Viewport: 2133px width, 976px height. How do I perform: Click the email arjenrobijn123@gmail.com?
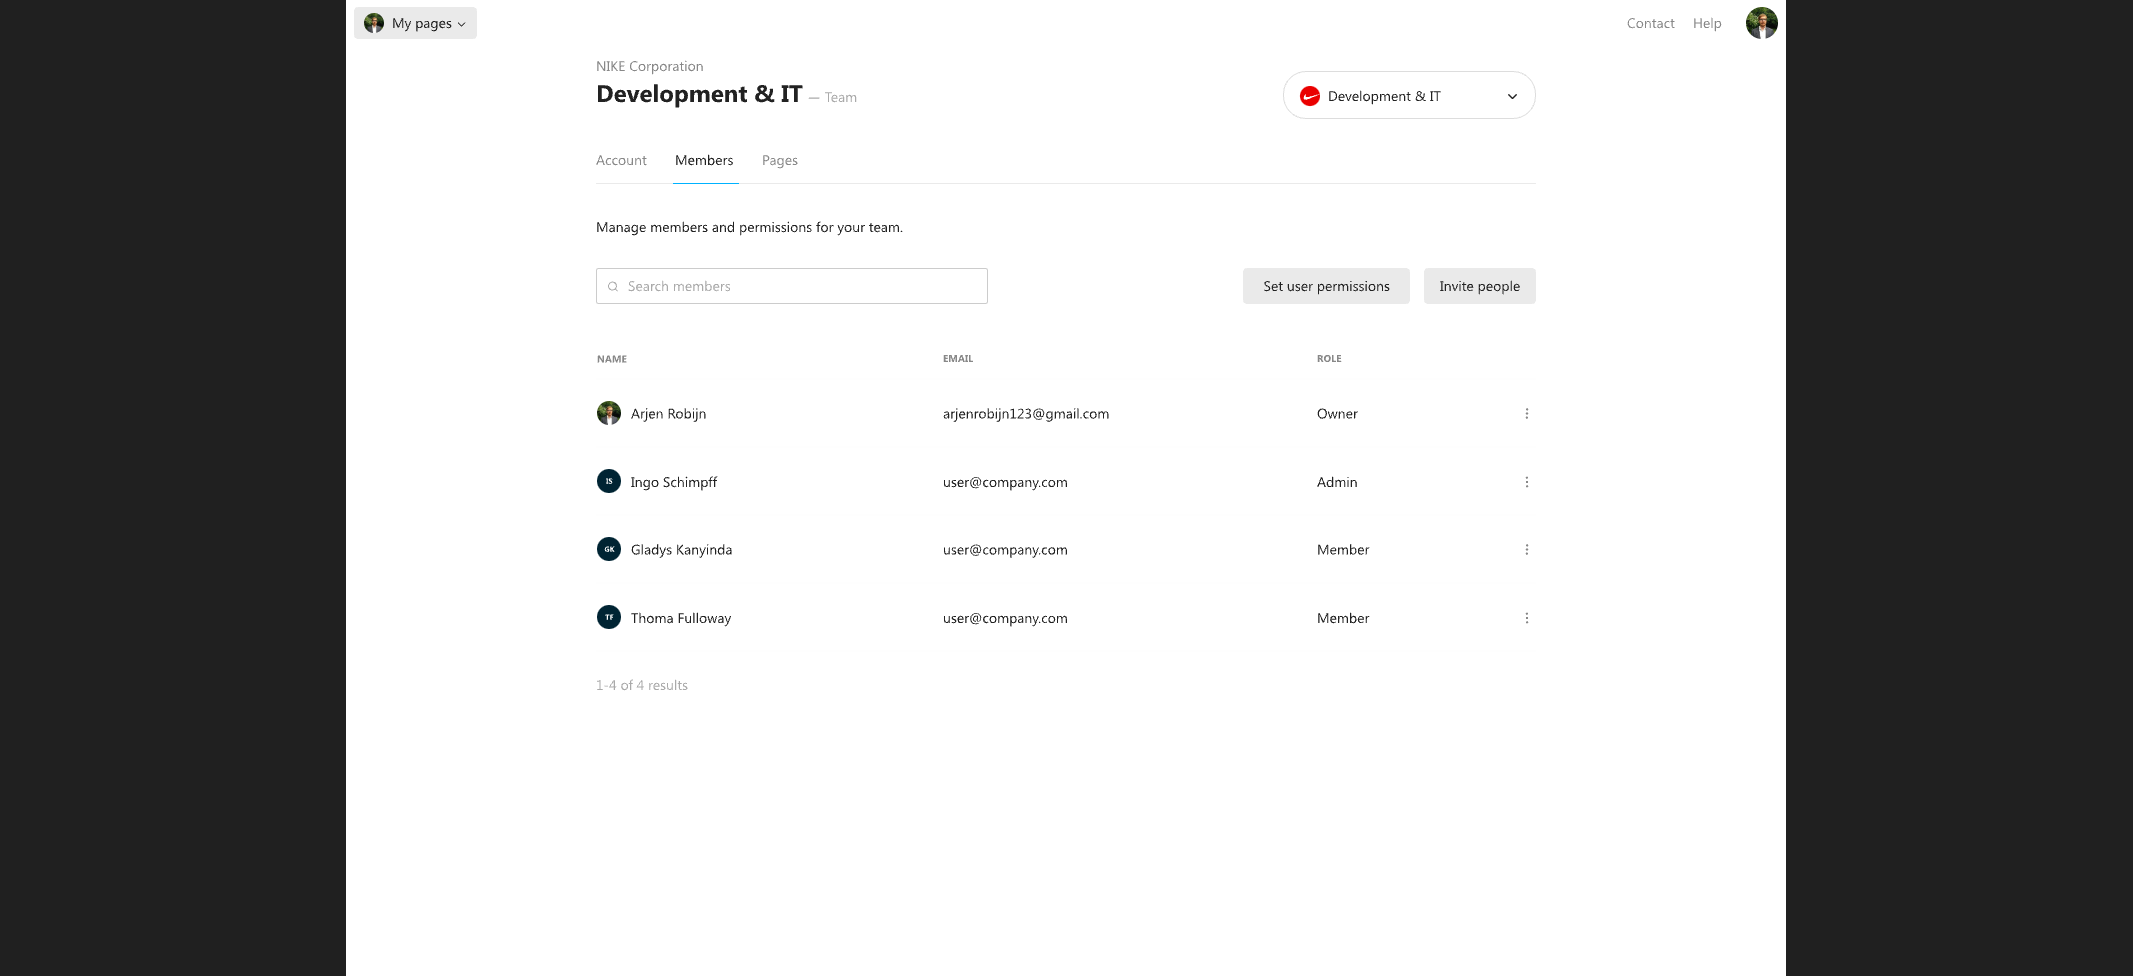pos(1026,414)
